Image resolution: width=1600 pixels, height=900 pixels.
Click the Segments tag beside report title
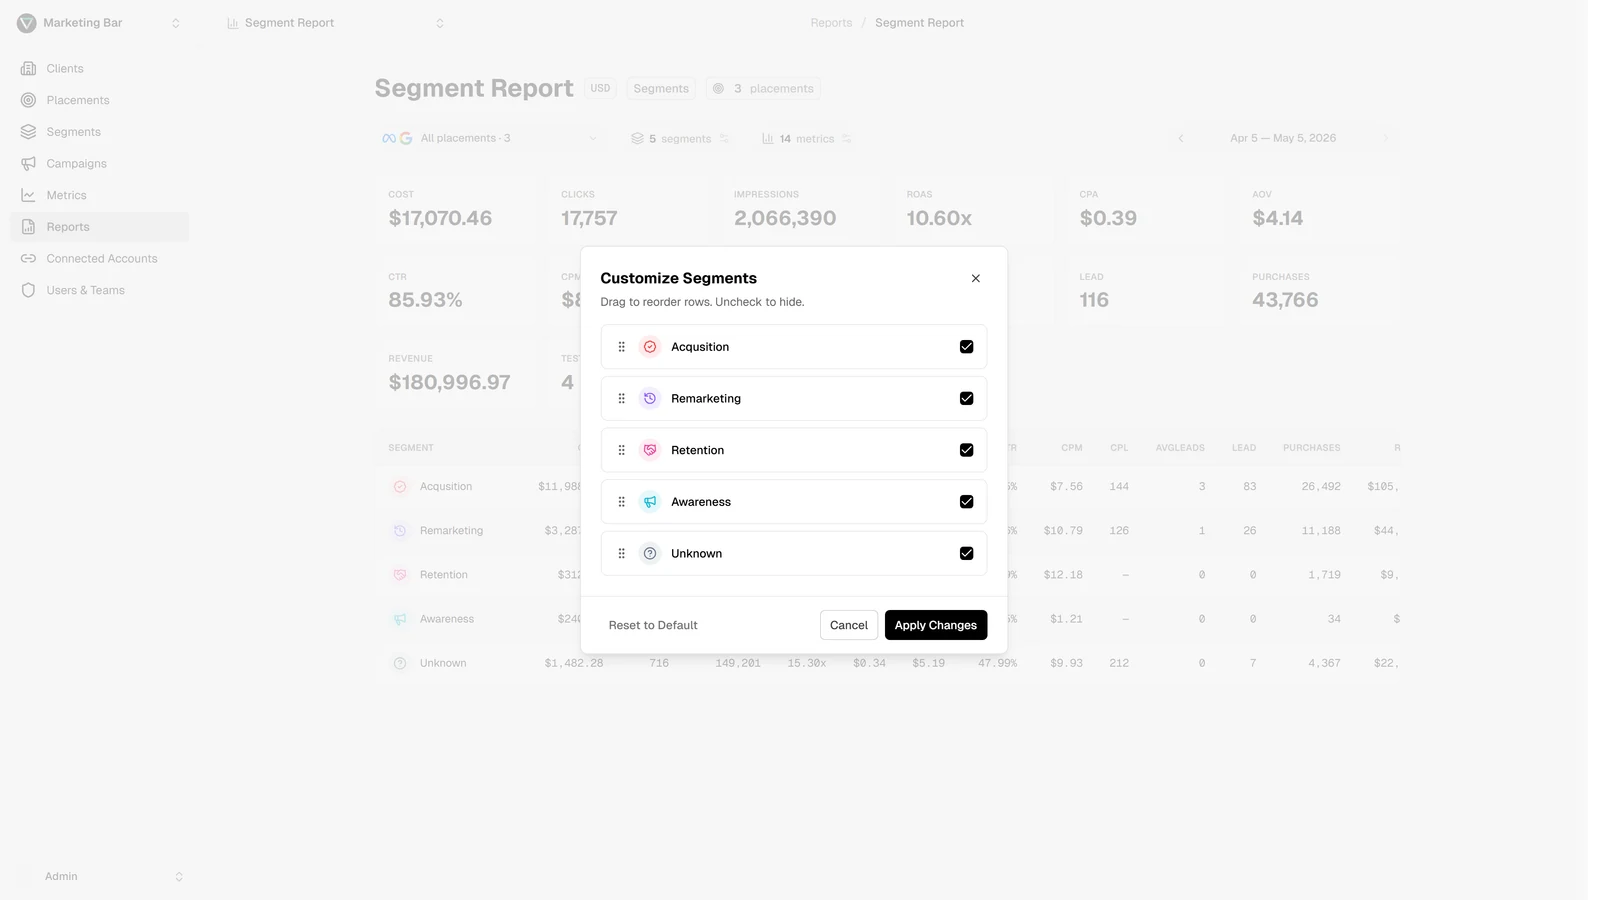click(x=661, y=88)
